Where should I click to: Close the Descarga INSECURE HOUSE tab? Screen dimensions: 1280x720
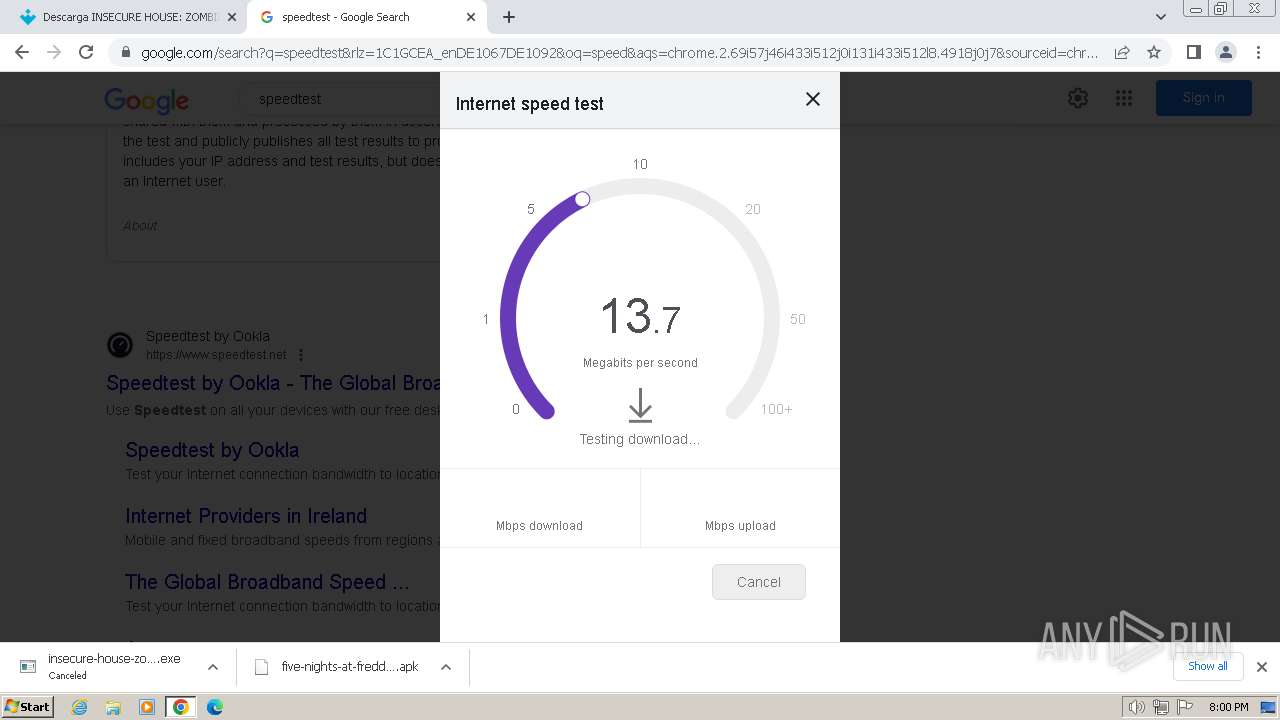pyautogui.click(x=232, y=17)
